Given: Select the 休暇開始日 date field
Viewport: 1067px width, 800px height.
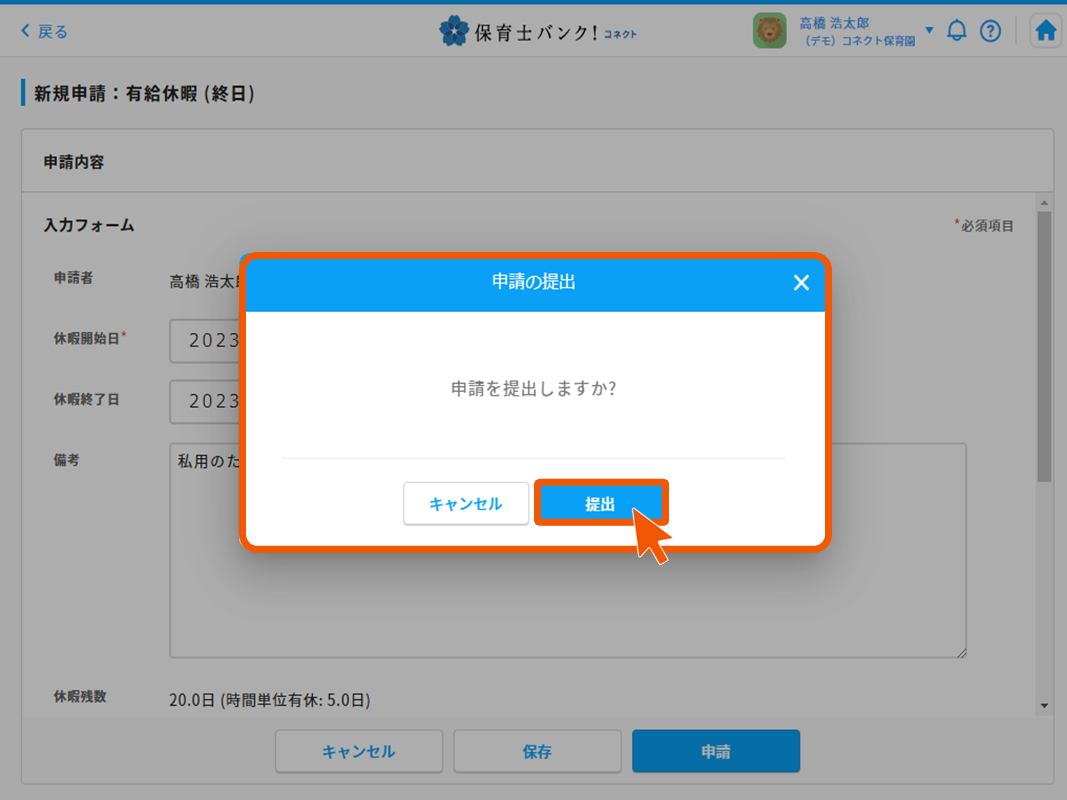Looking at the screenshot, I should (x=205, y=341).
